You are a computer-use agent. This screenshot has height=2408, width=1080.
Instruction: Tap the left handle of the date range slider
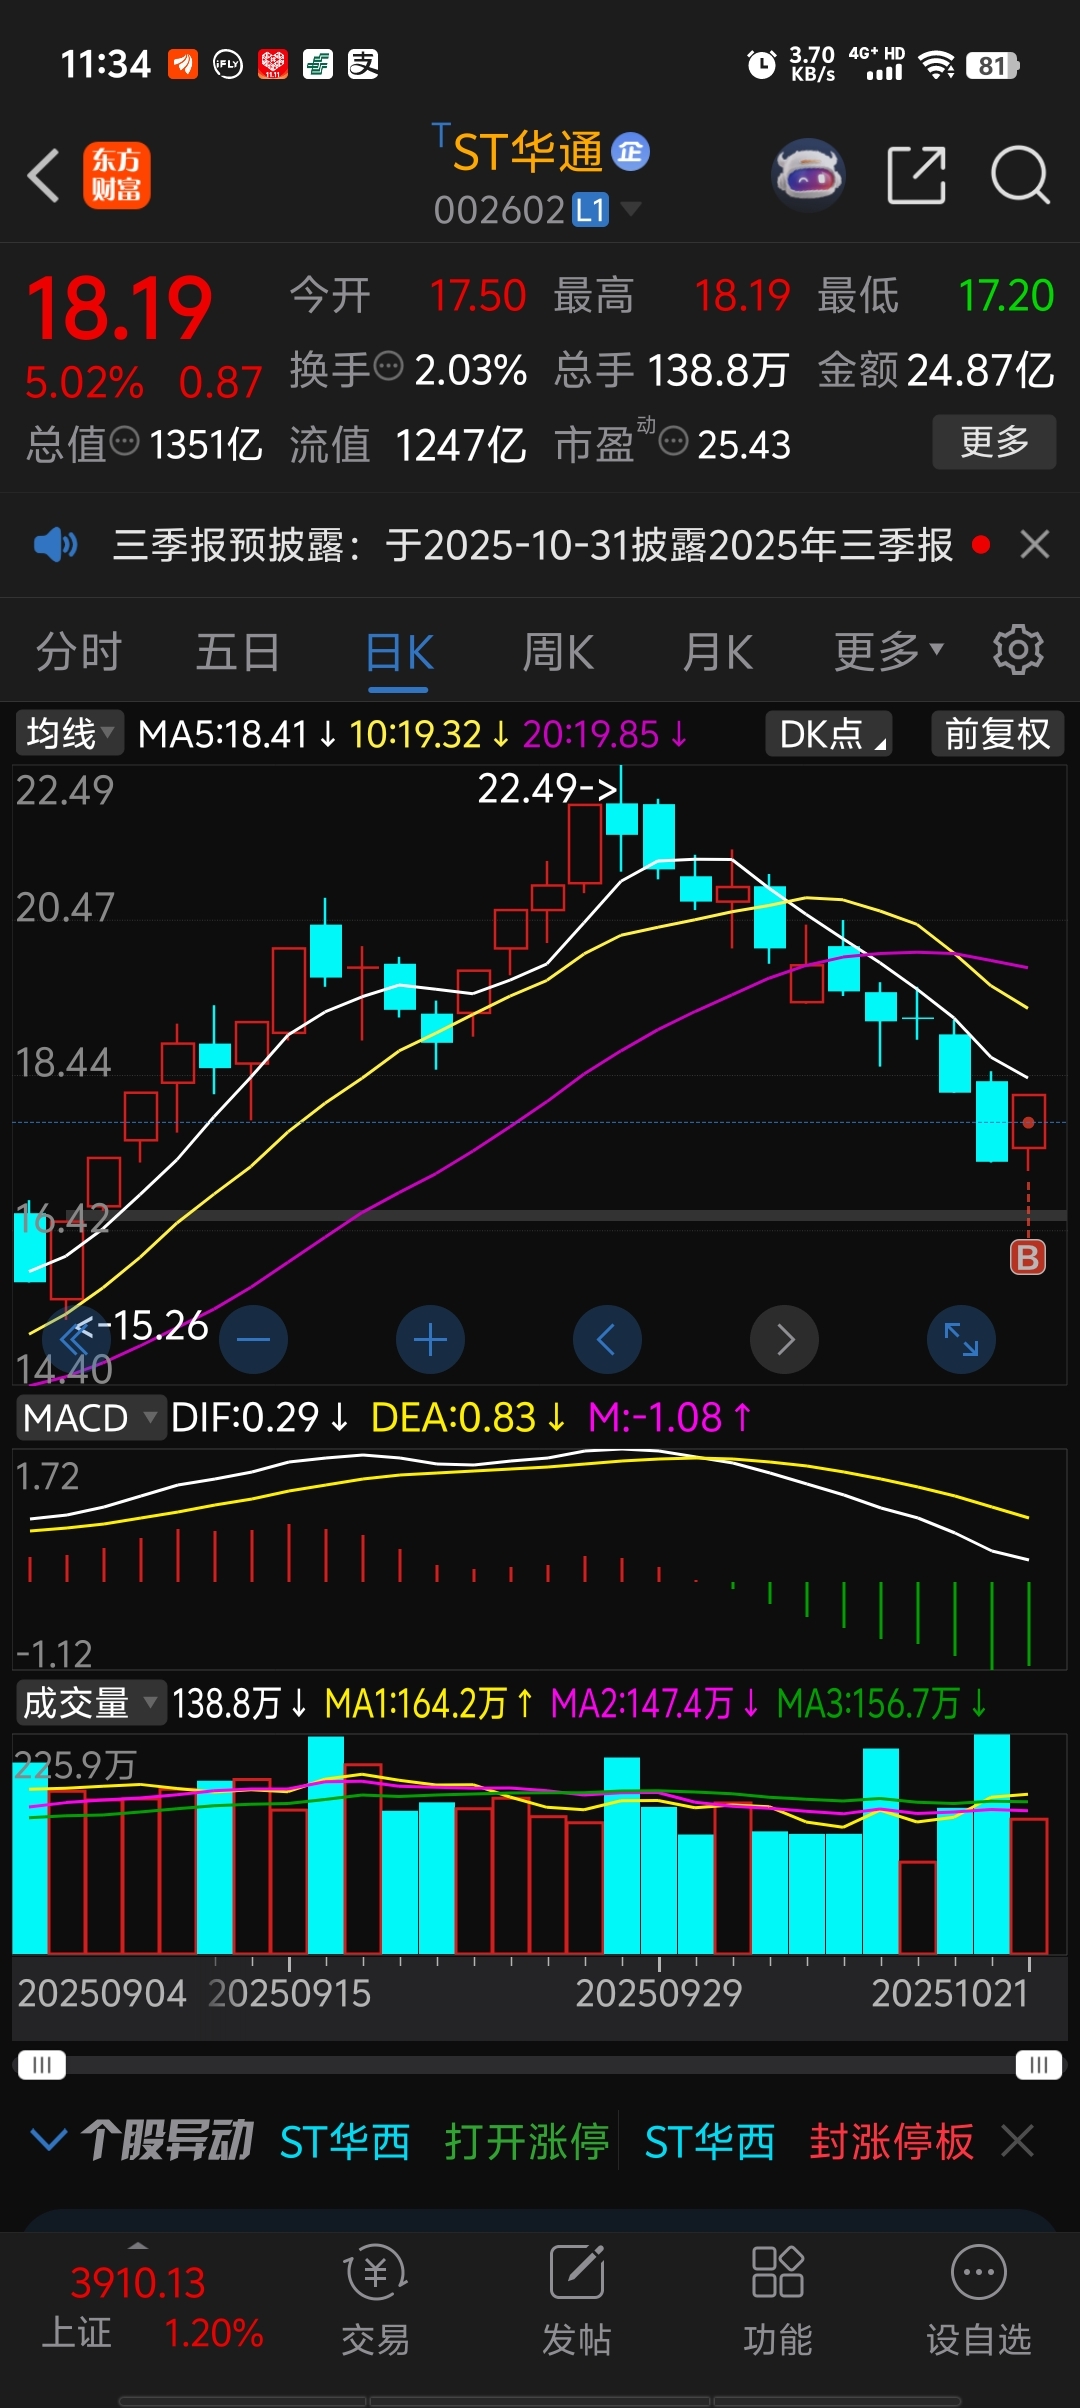pyautogui.click(x=41, y=2065)
